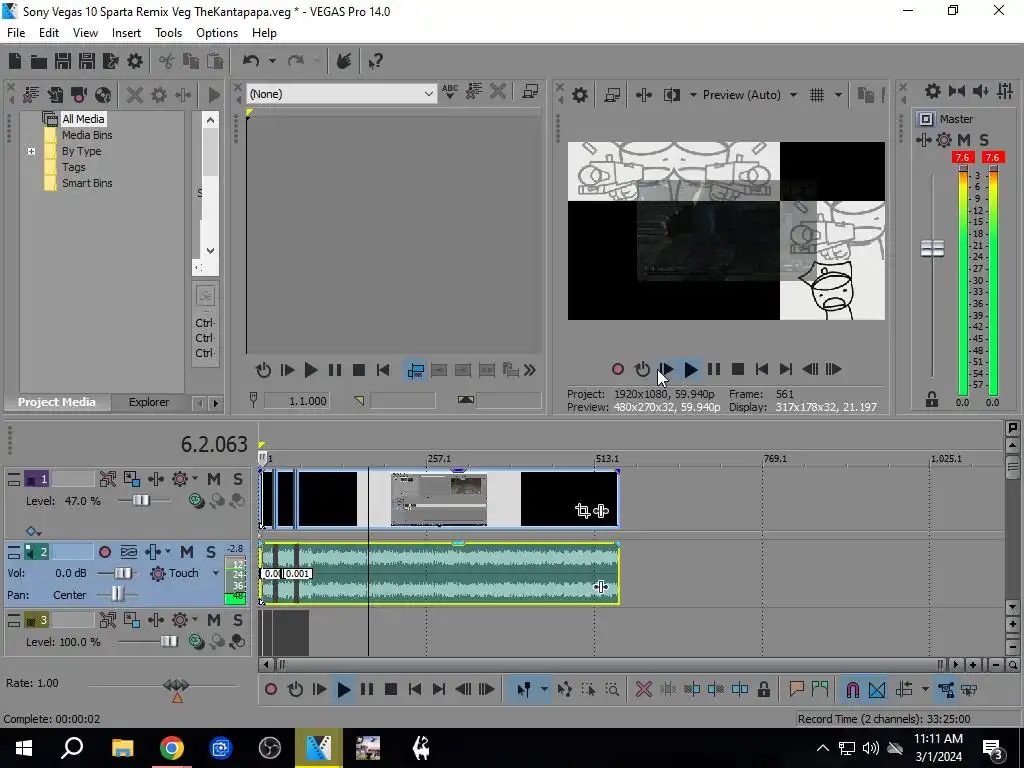Arm Track 2 for record
Image resolution: width=1024 pixels, height=768 pixels.
(x=104, y=552)
